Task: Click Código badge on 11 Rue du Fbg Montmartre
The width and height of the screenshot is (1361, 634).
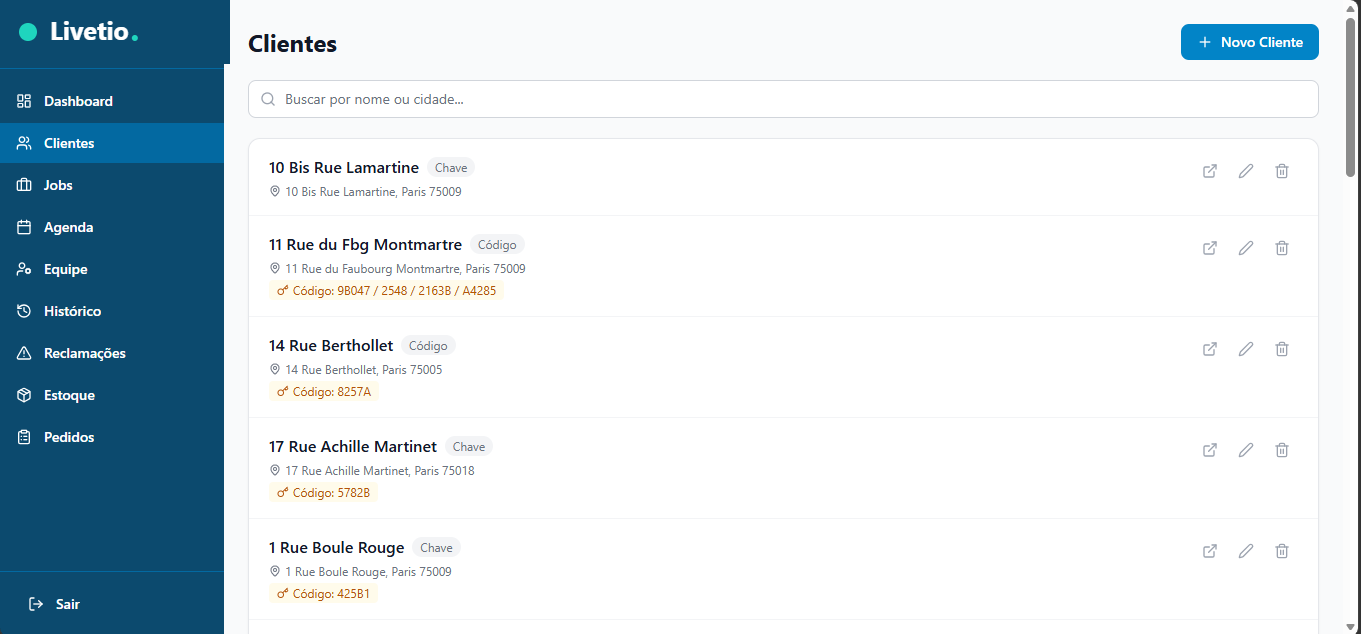Action: coord(497,245)
